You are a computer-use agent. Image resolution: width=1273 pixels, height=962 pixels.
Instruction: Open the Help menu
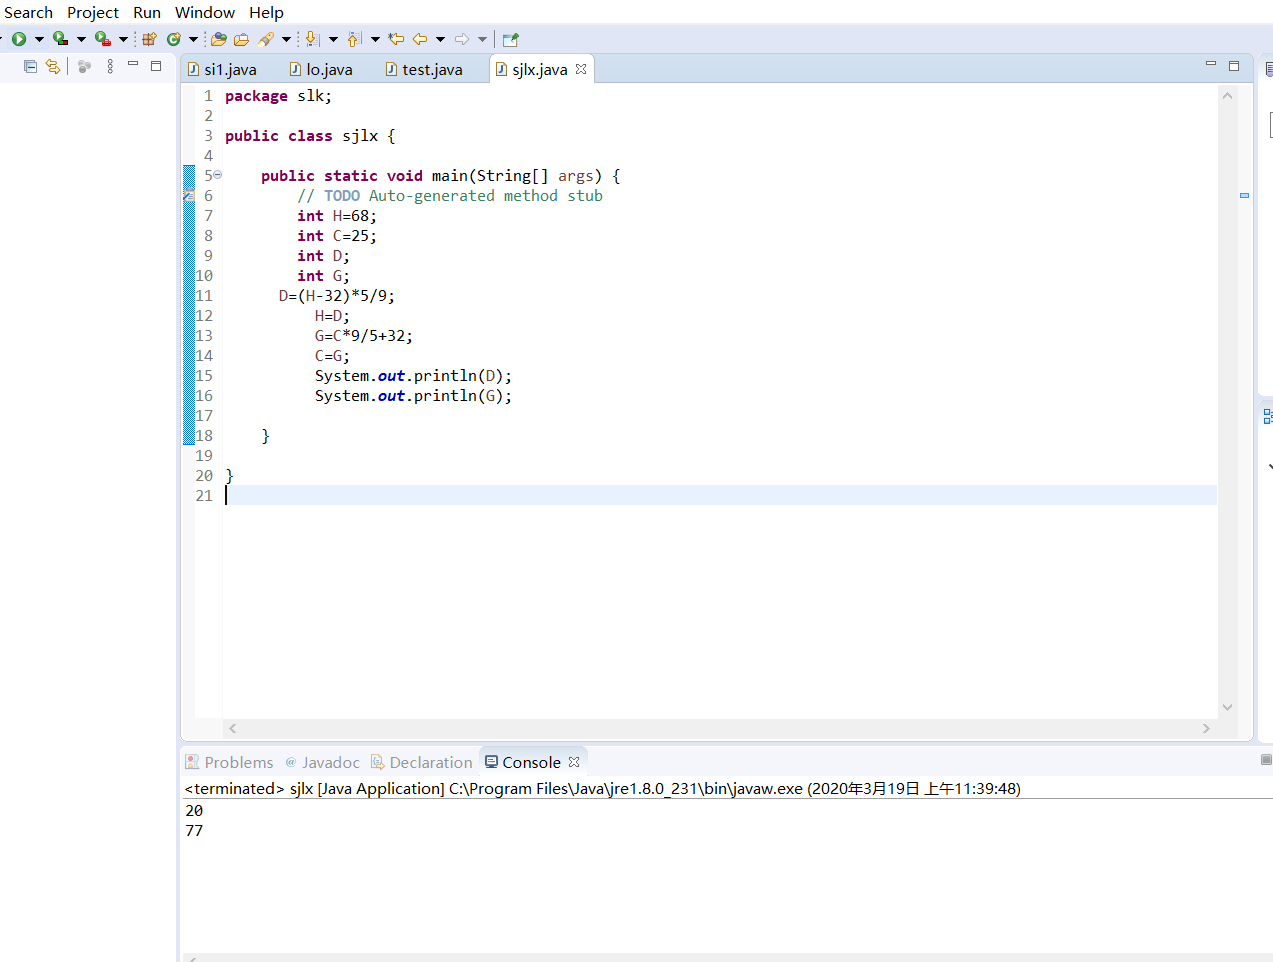266,12
